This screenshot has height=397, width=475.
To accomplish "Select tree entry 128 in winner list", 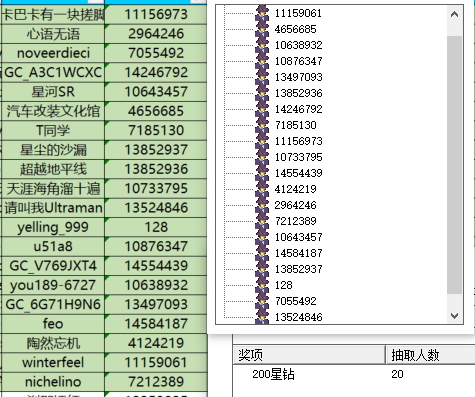I will pos(283,285).
